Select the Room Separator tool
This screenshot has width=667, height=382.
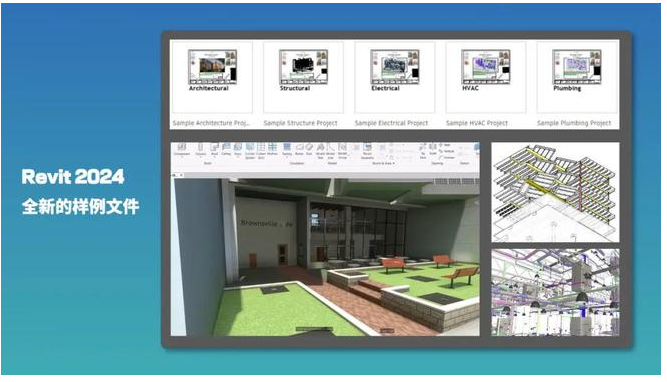[367, 151]
